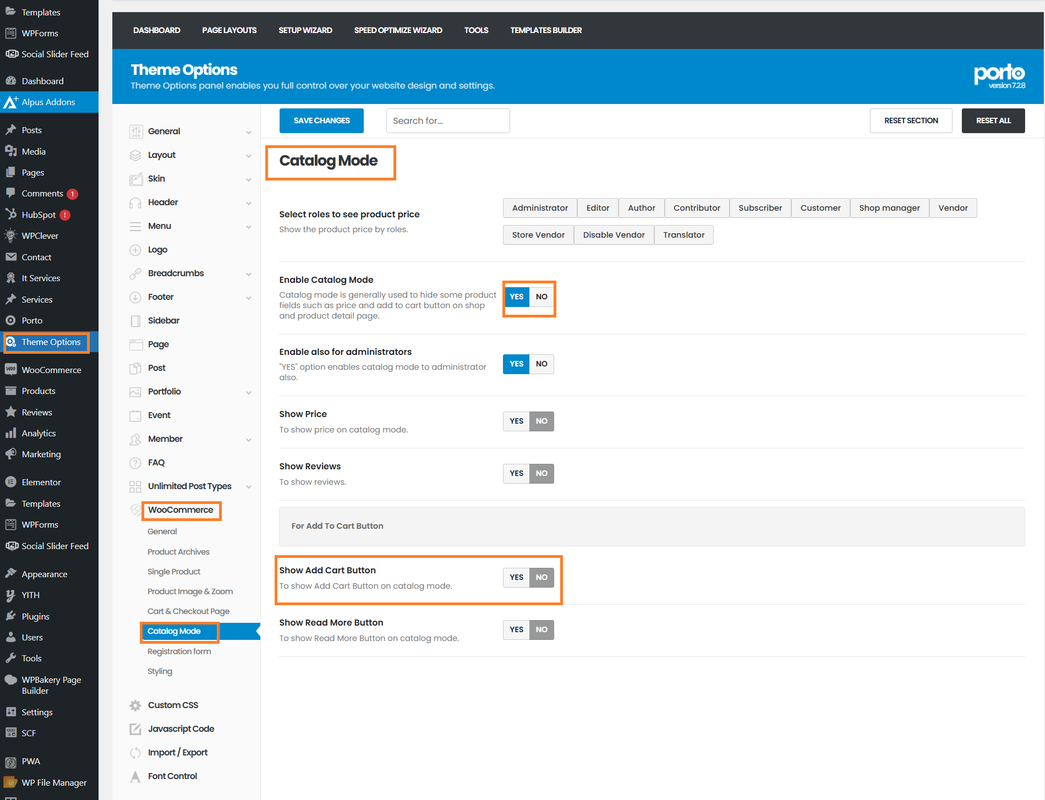
Task: Click the Search for... input field
Action: click(448, 121)
